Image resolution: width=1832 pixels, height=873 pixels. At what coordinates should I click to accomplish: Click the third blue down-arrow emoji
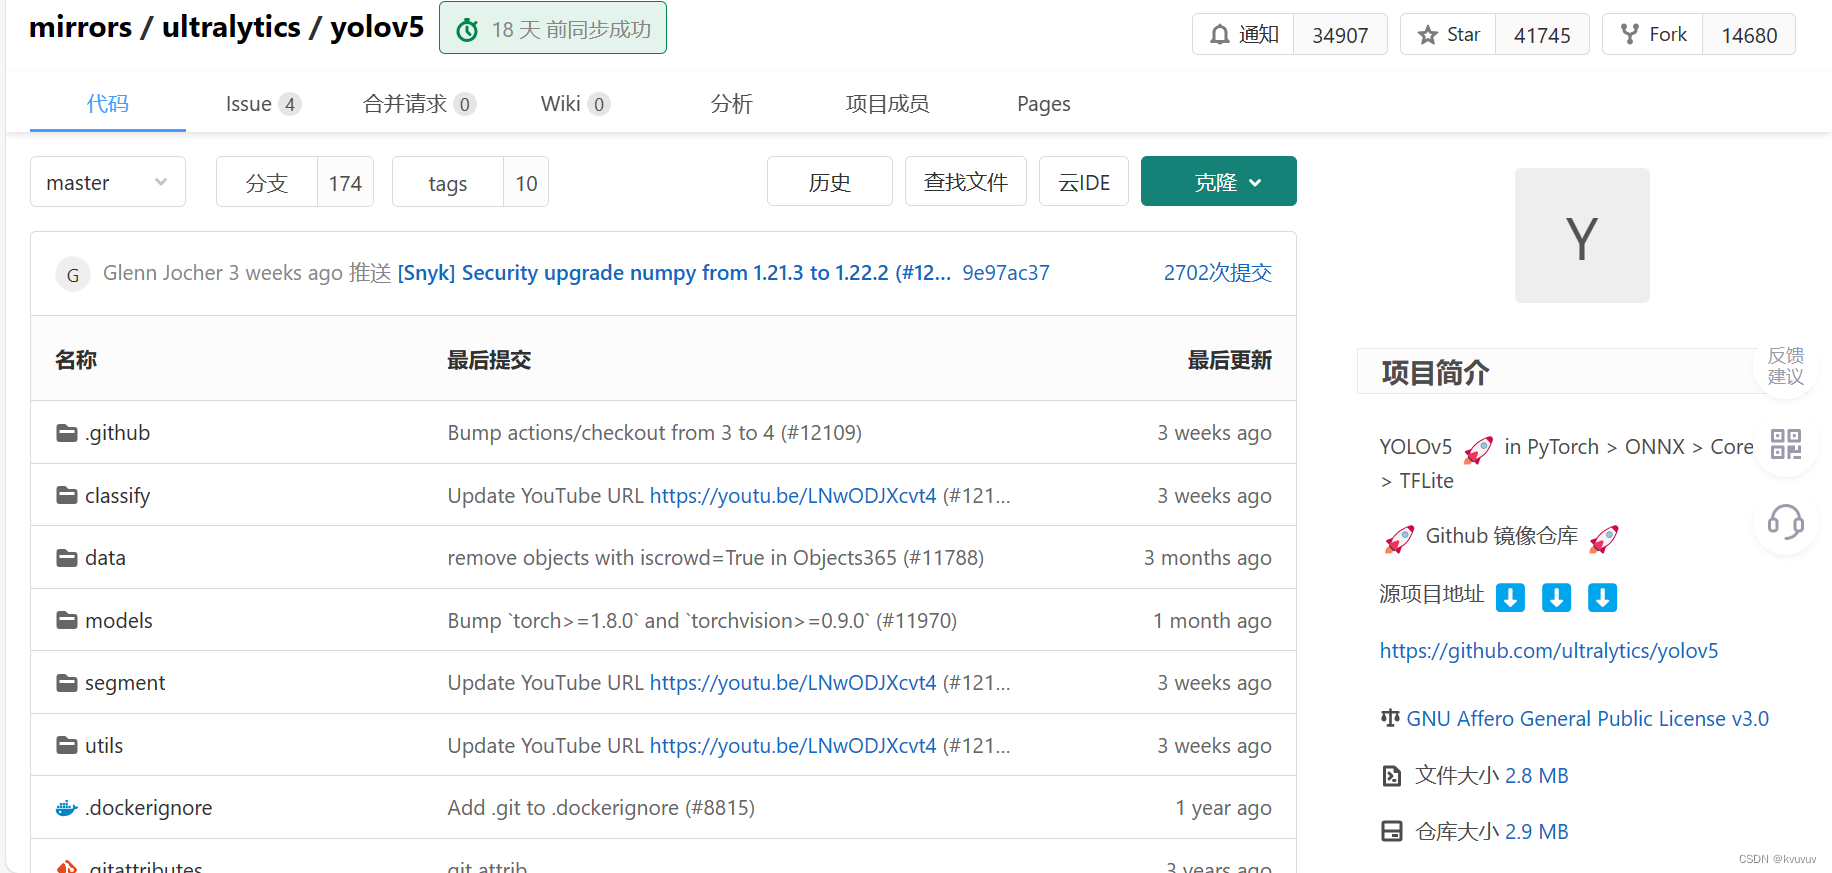(1602, 597)
